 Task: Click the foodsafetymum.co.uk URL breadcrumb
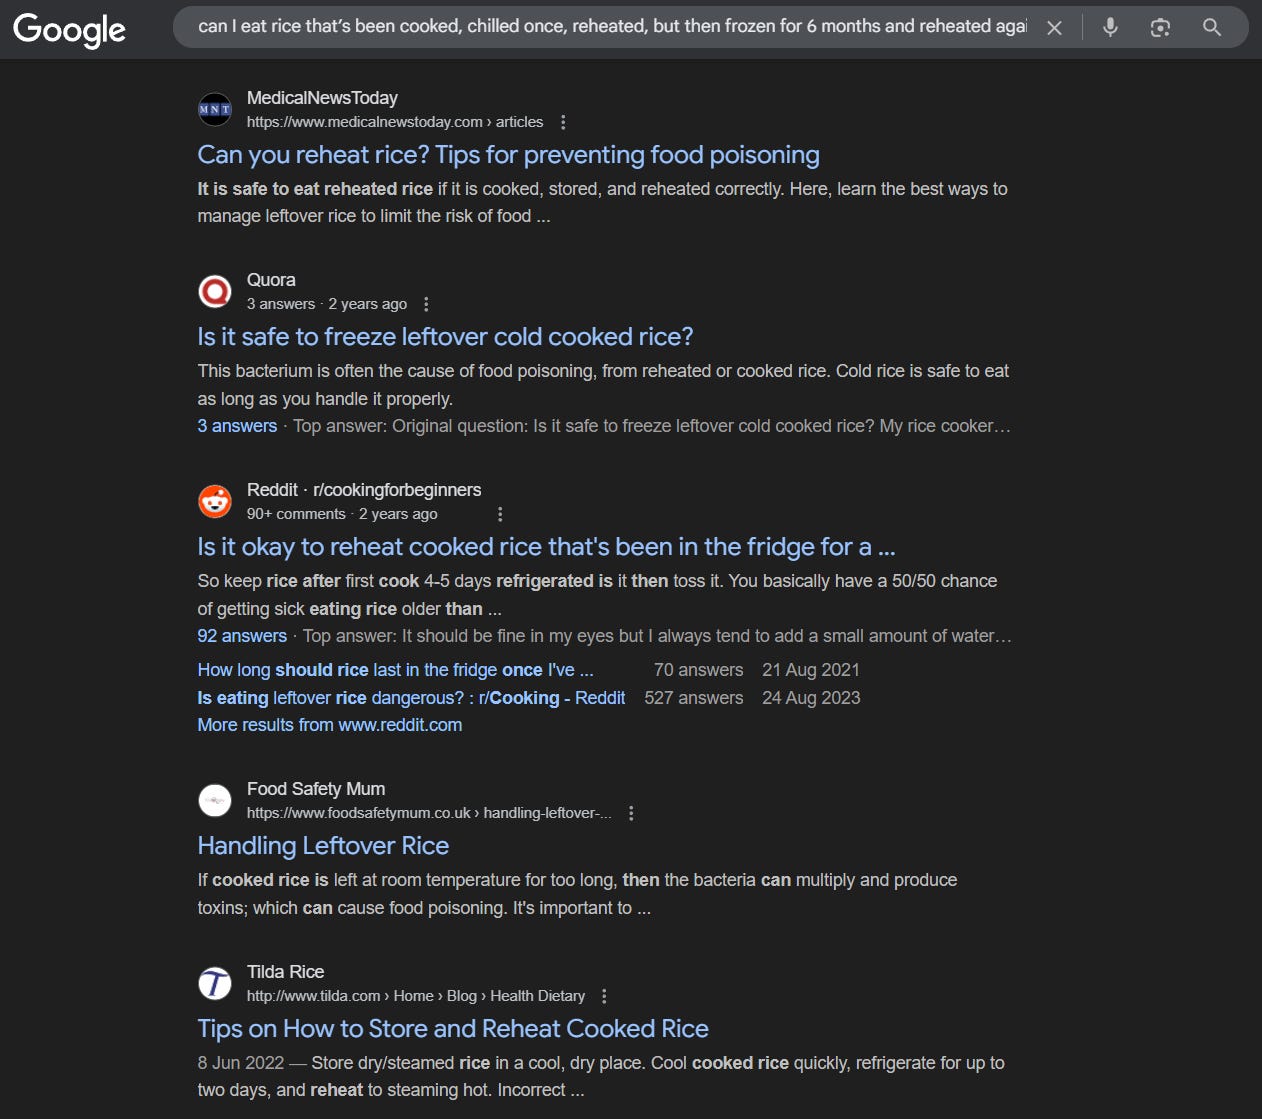(429, 813)
